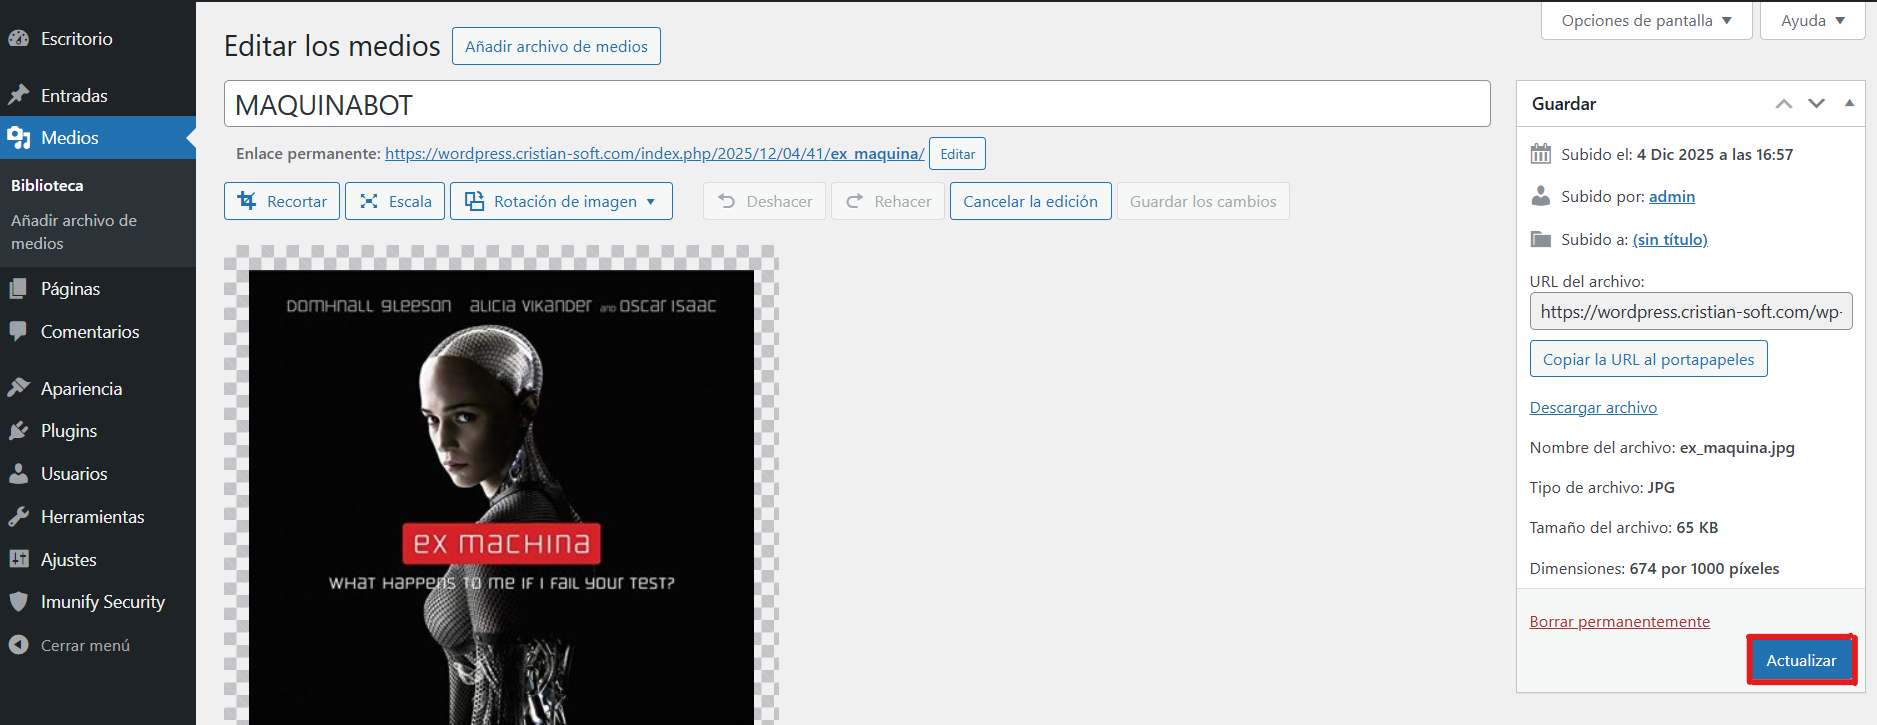Select the Escala scale tool
Viewport: 1877px width, 725px height.
(x=396, y=201)
